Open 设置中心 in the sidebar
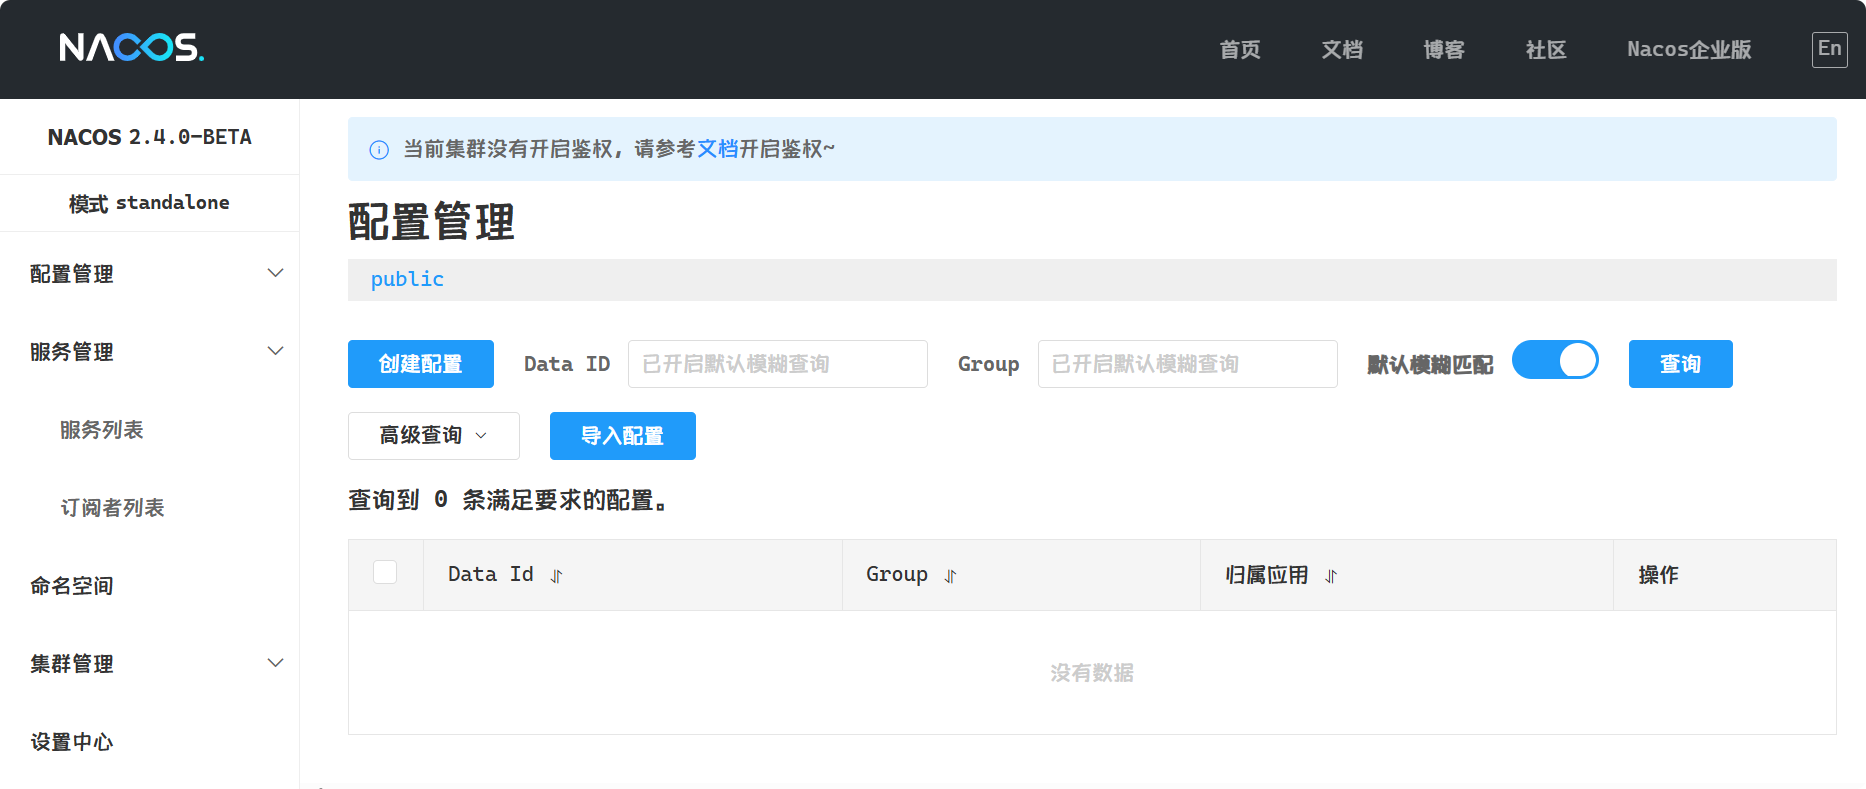 click(x=72, y=742)
